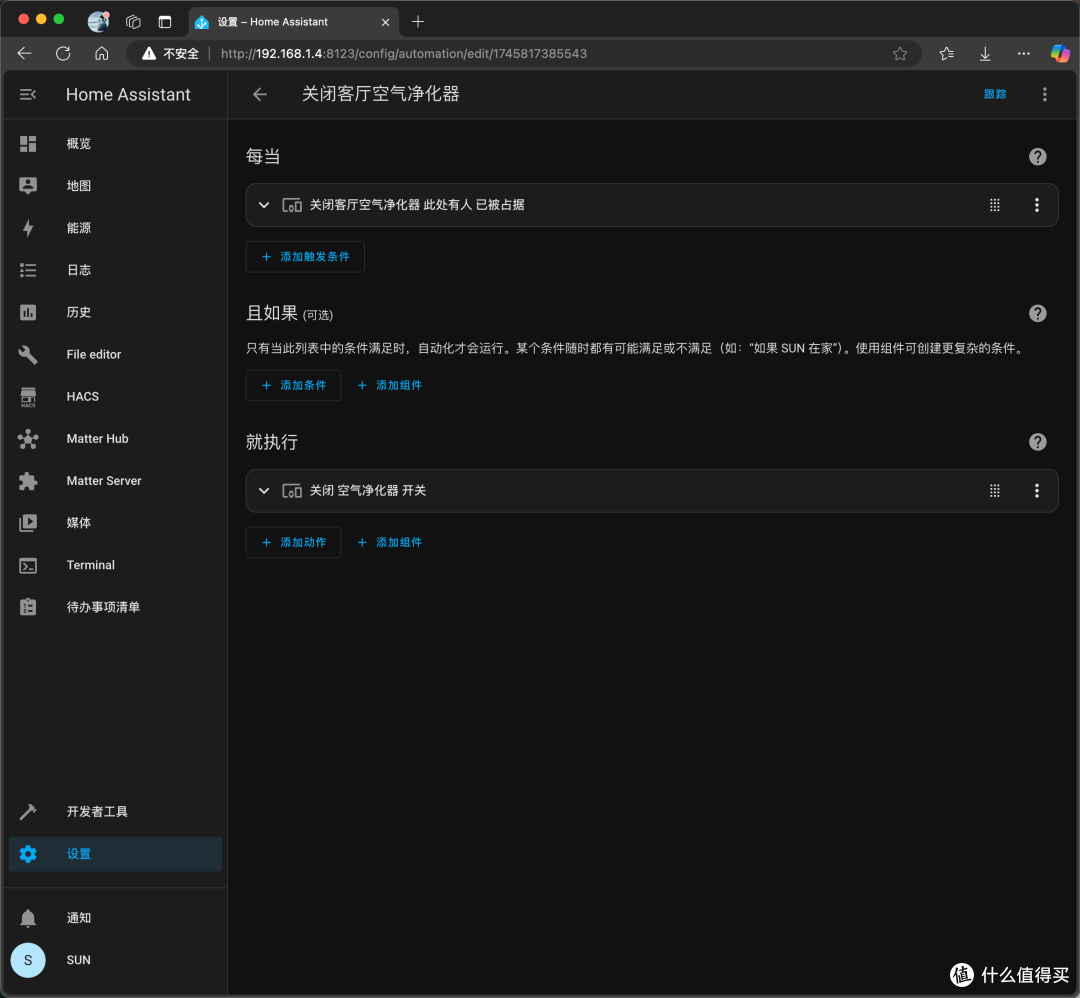
Task: Show help for 就执行 section
Action: pos(1037,442)
